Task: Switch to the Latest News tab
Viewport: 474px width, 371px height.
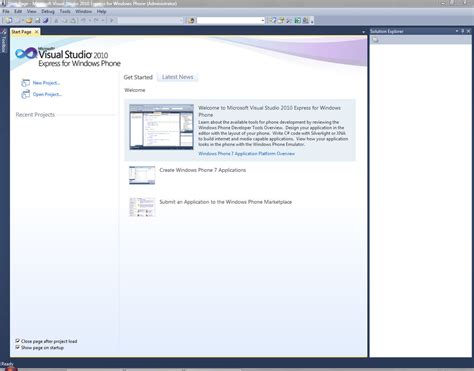Action: 178,77
